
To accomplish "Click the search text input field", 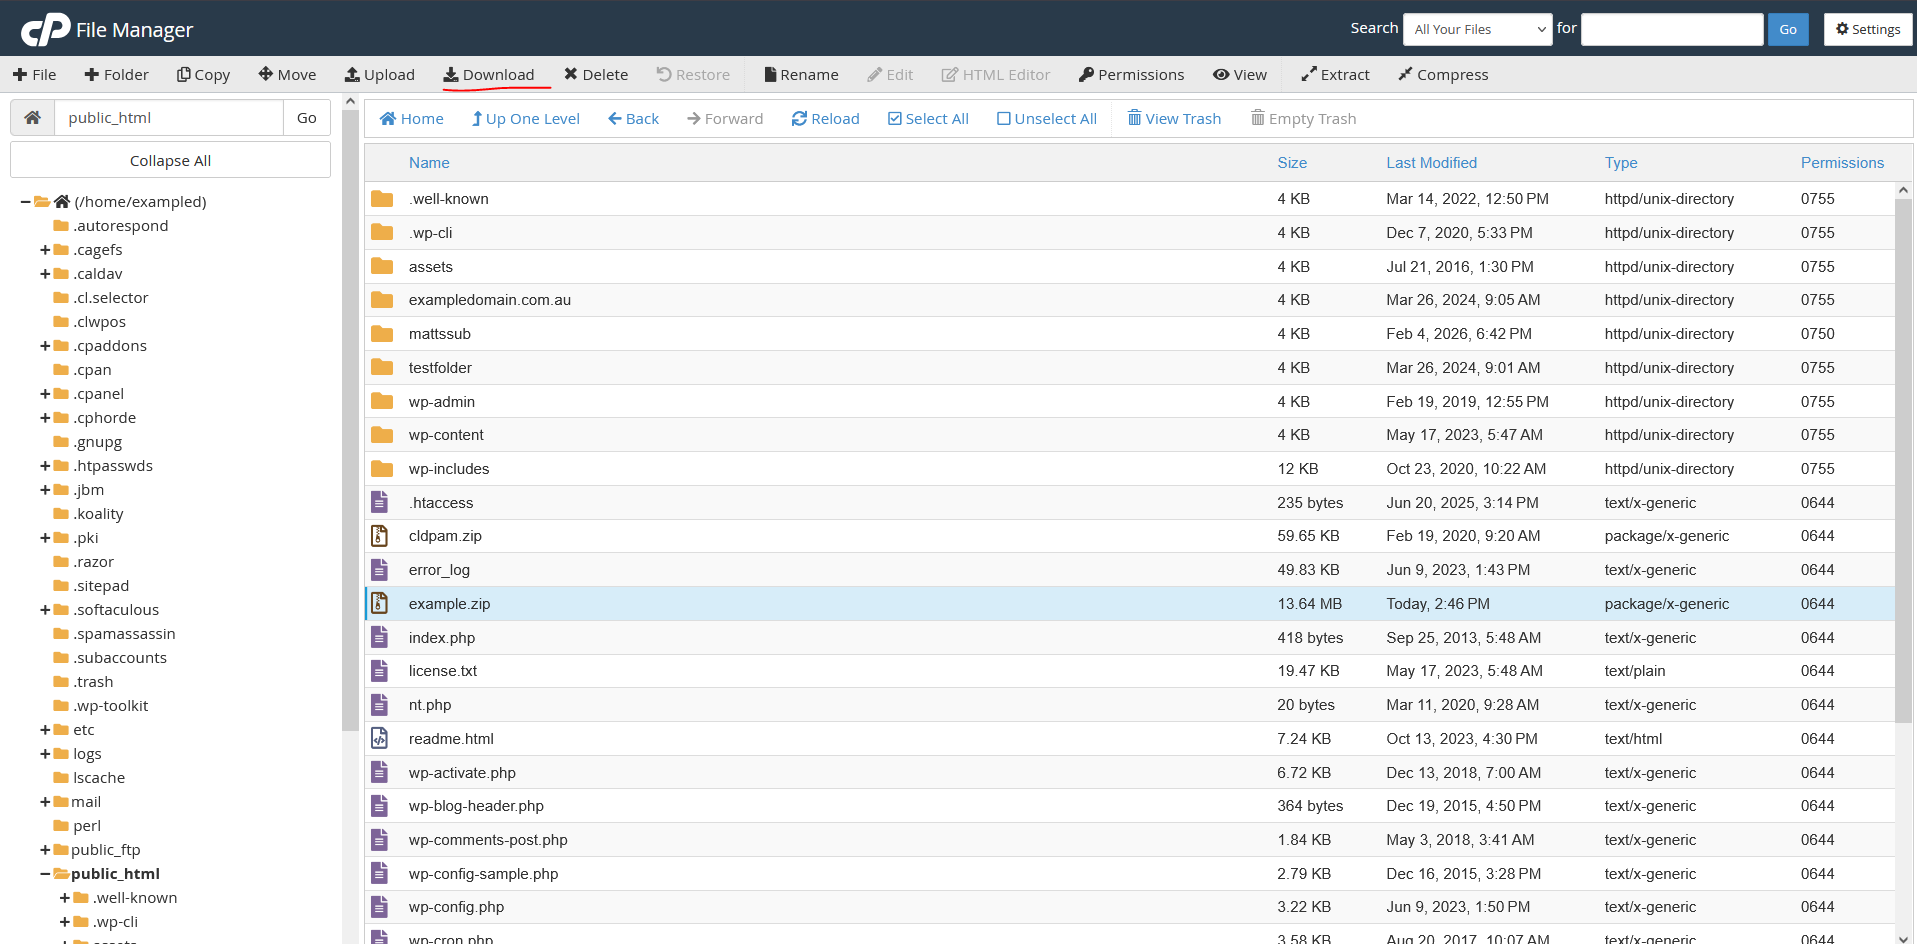I will [1671, 30].
